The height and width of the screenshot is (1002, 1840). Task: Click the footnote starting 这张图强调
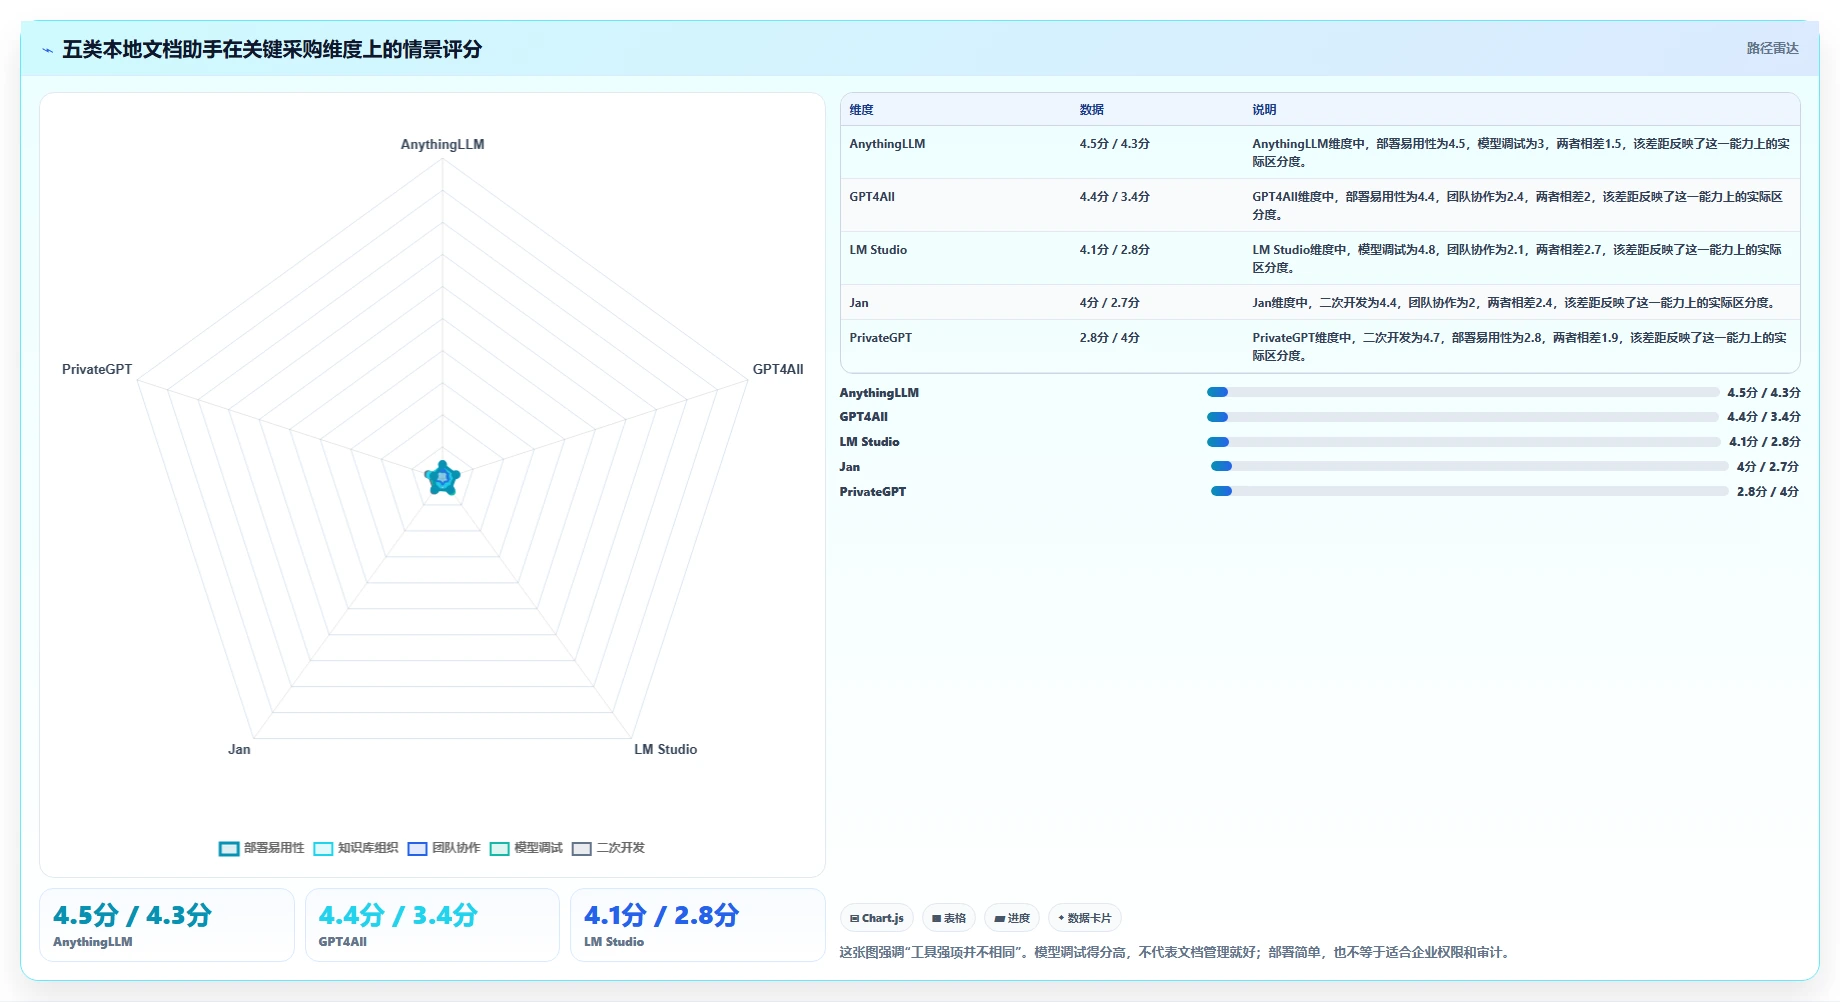point(1177,952)
